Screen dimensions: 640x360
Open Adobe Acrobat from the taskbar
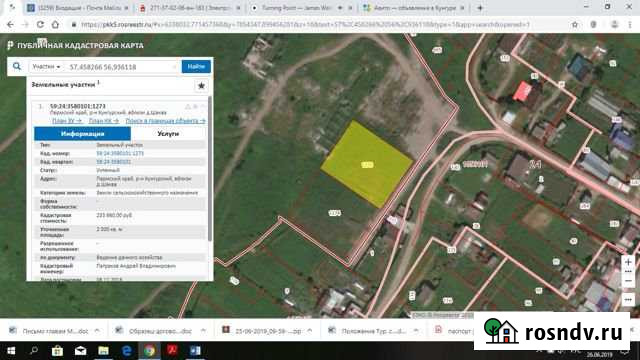(172, 351)
